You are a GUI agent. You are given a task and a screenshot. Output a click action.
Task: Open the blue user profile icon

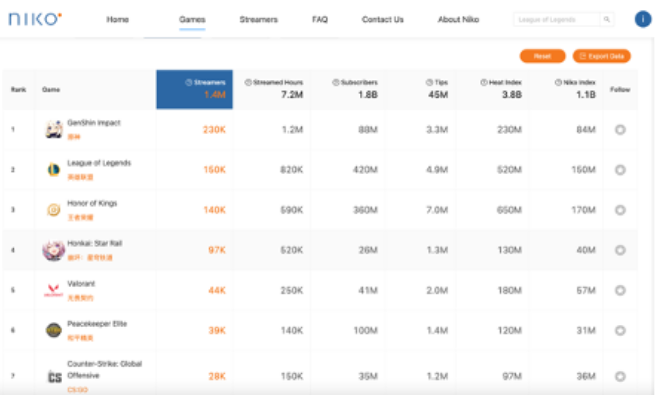(643, 19)
